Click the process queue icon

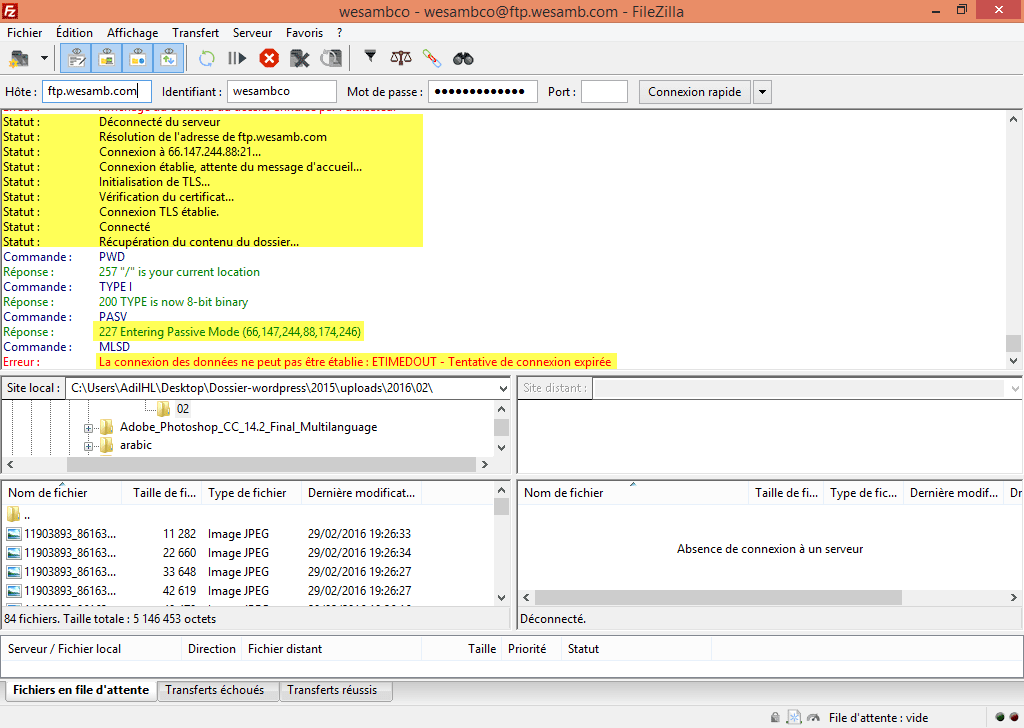pos(237,58)
